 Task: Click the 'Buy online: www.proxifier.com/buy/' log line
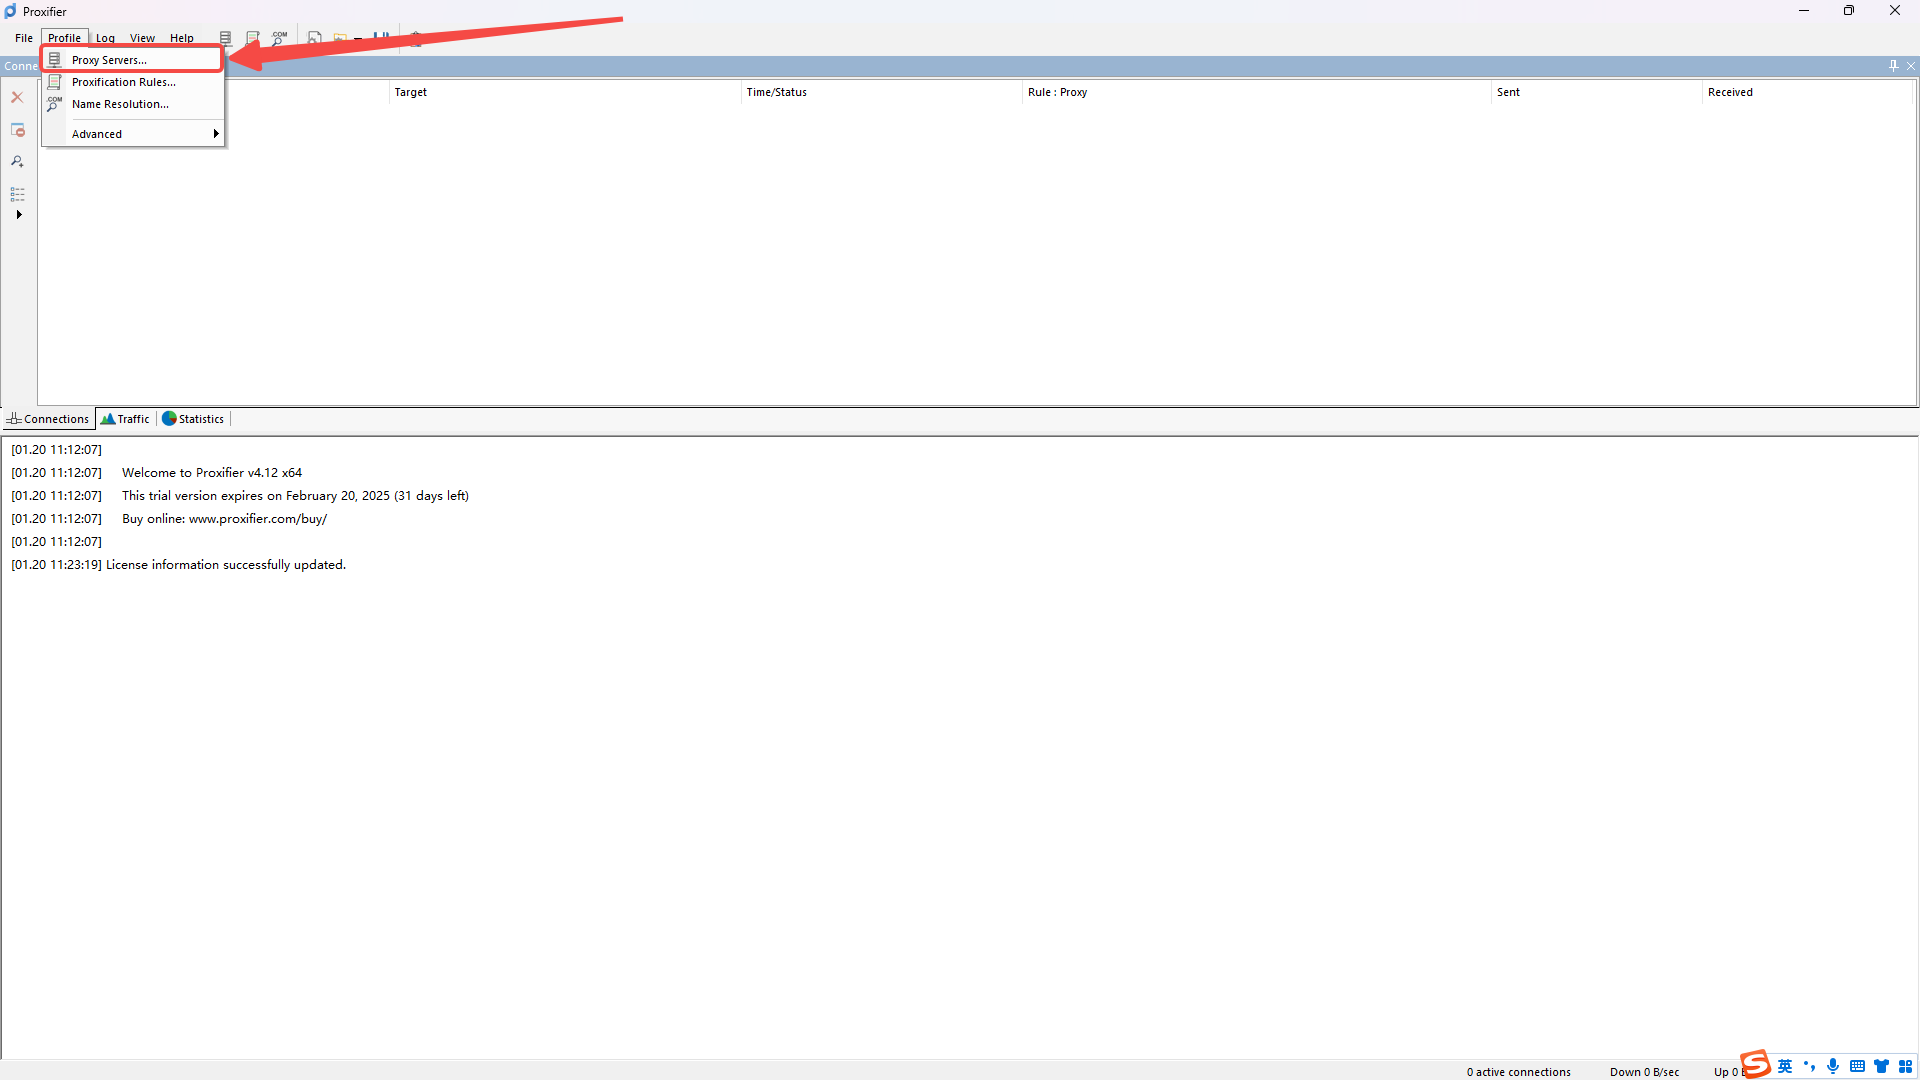[x=224, y=519]
